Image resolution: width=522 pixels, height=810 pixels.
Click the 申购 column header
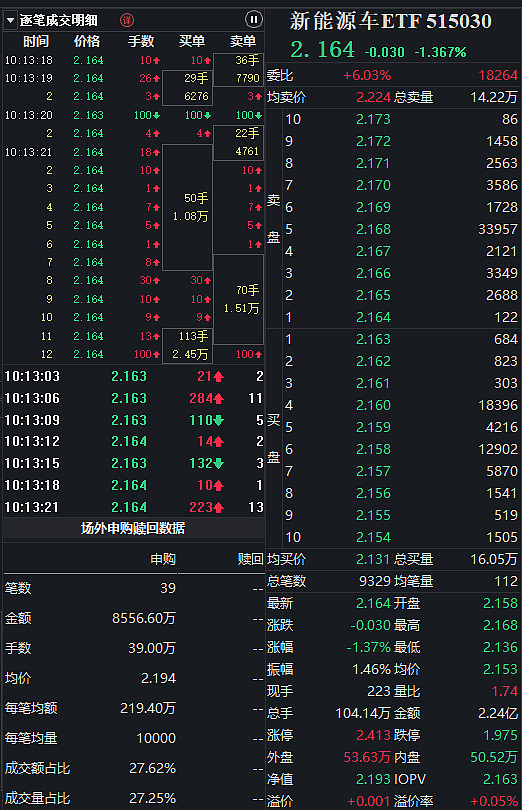[163, 559]
